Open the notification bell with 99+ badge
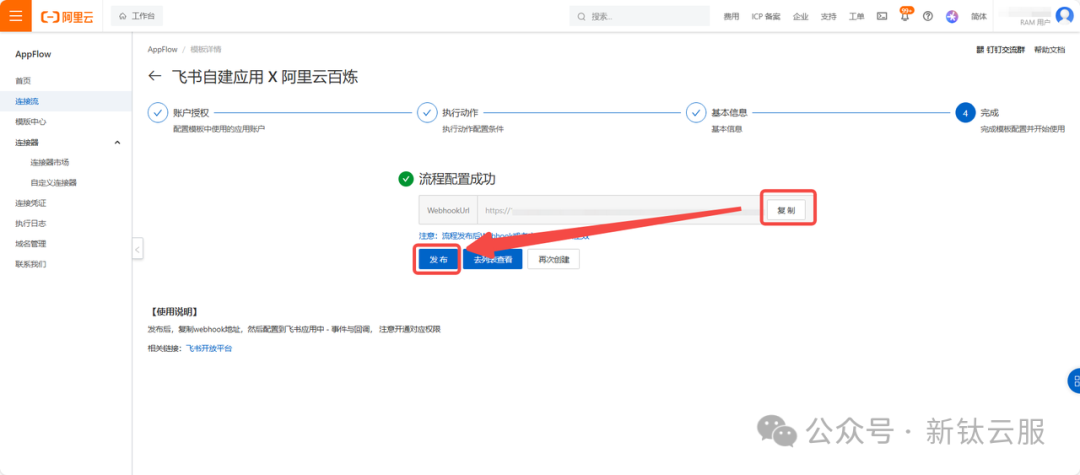This screenshot has height=475, width=1080. click(x=905, y=15)
